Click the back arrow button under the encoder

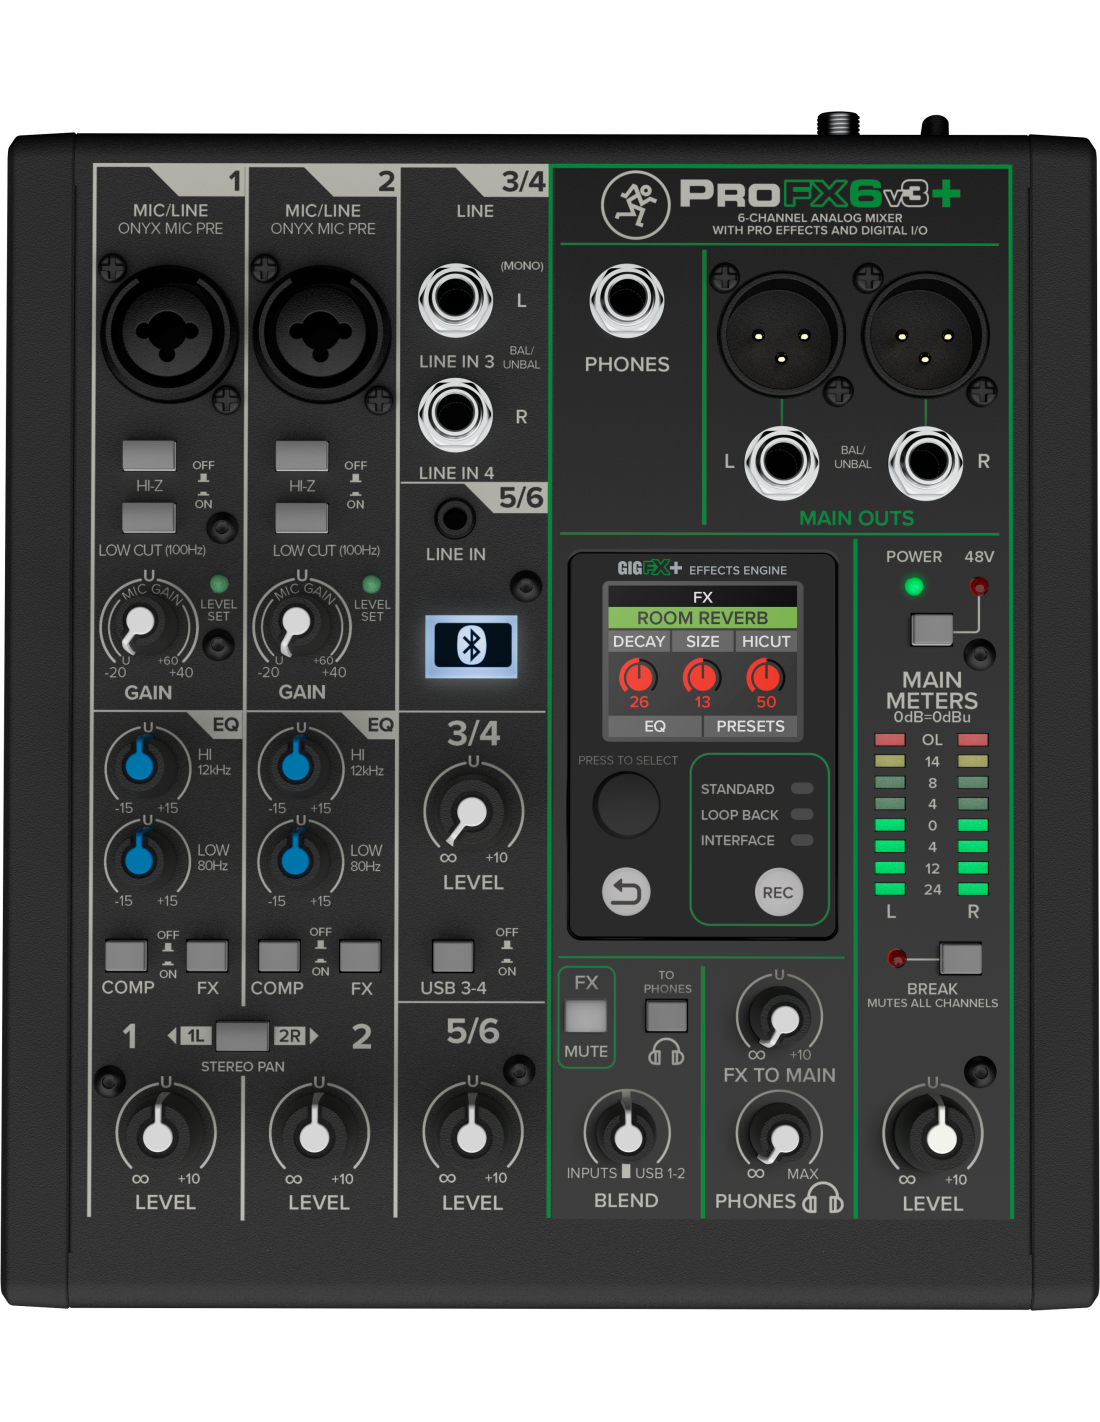tap(626, 892)
